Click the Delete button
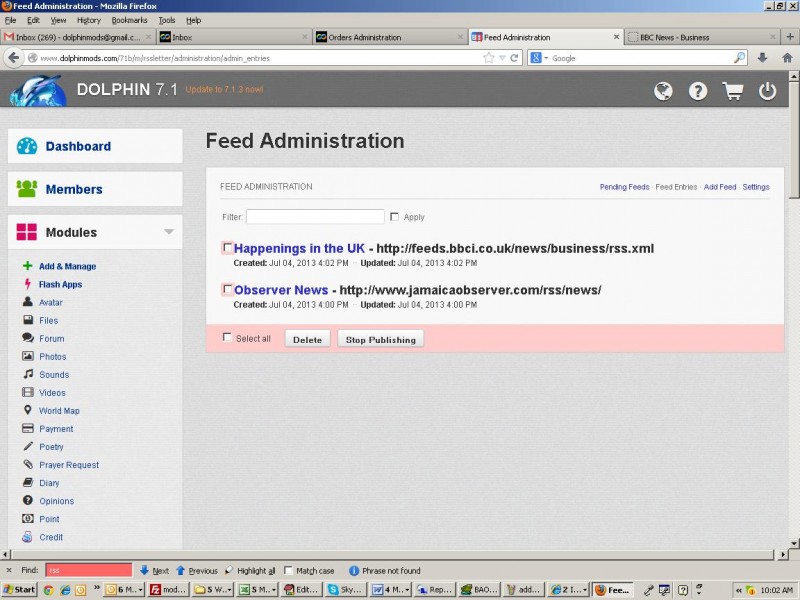 (307, 339)
